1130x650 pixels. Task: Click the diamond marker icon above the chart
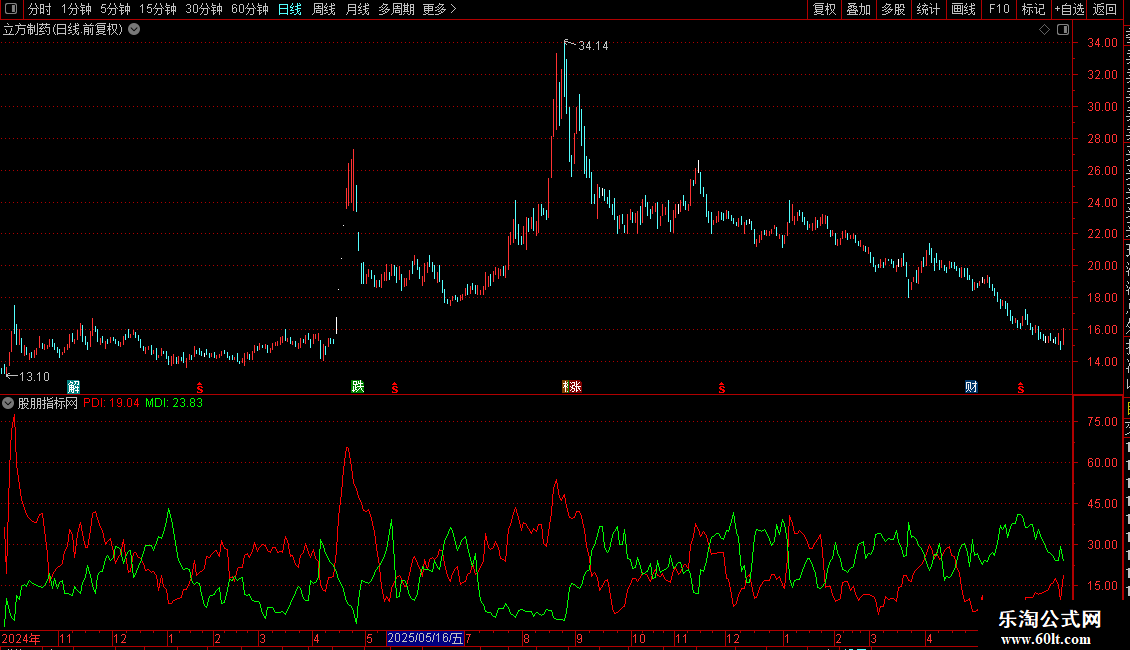pyautogui.click(x=1044, y=30)
